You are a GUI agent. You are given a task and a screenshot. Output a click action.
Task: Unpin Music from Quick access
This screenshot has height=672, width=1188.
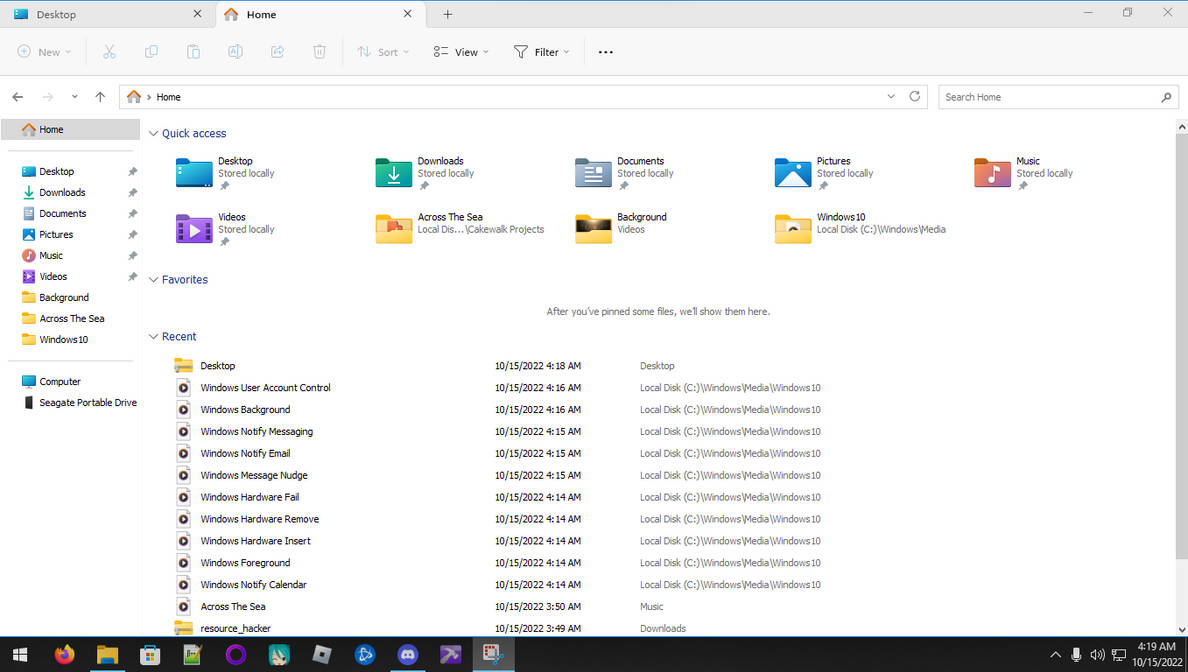tap(1024, 184)
